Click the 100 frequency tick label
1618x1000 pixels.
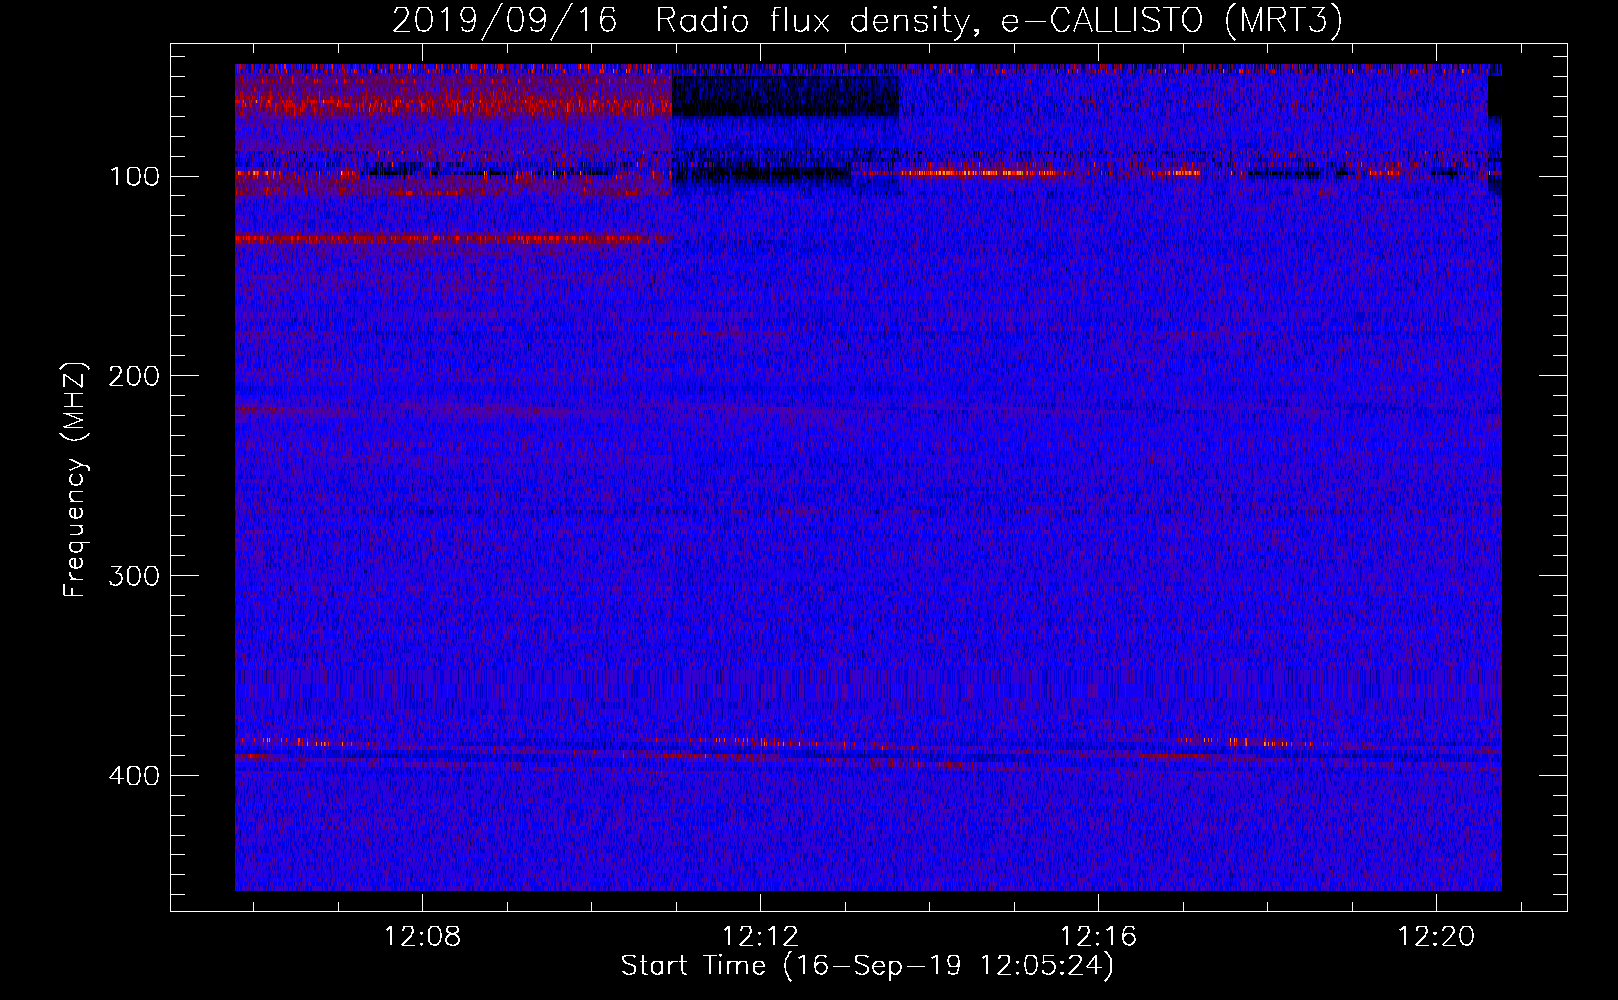pos(135,177)
